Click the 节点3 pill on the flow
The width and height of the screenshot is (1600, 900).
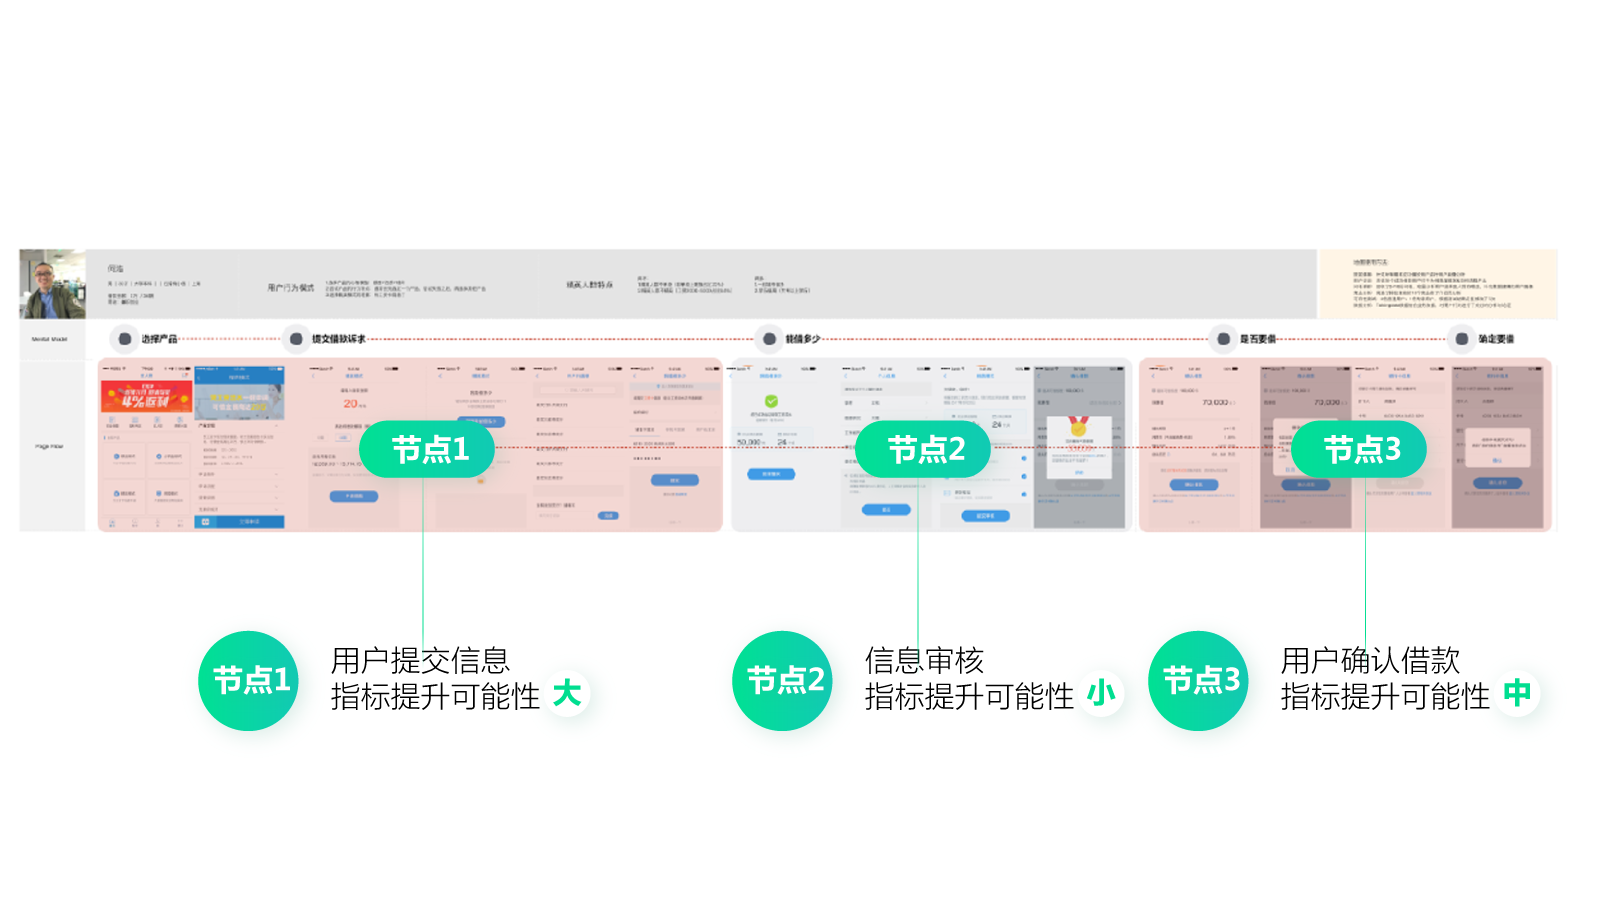point(1360,449)
